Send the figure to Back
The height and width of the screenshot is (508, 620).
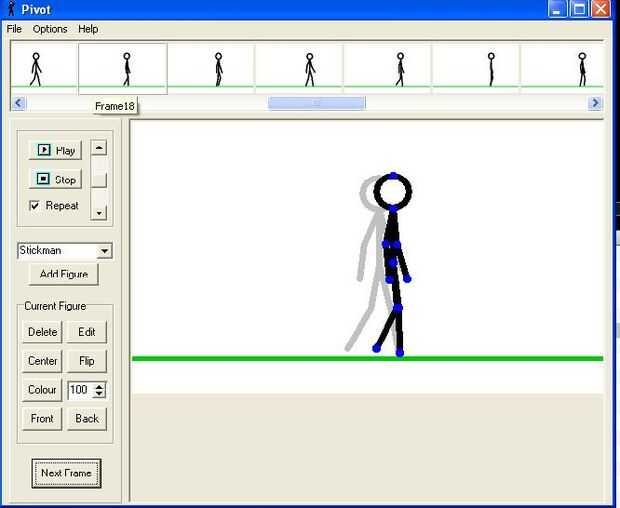[x=87, y=419]
